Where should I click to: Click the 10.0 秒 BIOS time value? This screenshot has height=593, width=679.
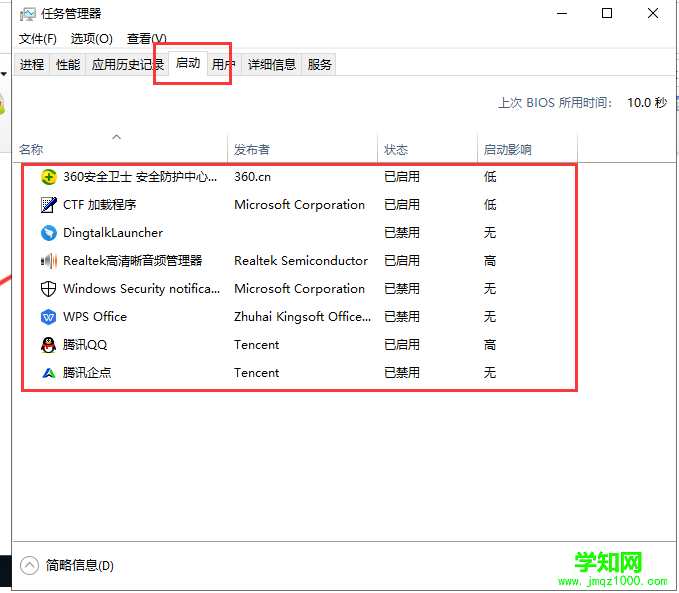pyautogui.click(x=647, y=103)
